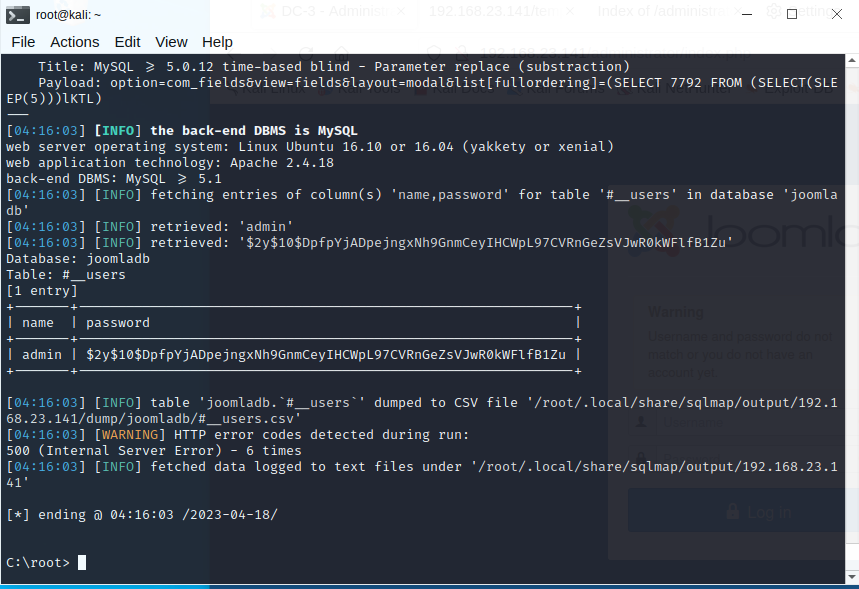Click the 'admin' value in table row
The height and width of the screenshot is (589, 859).
click(42, 355)
